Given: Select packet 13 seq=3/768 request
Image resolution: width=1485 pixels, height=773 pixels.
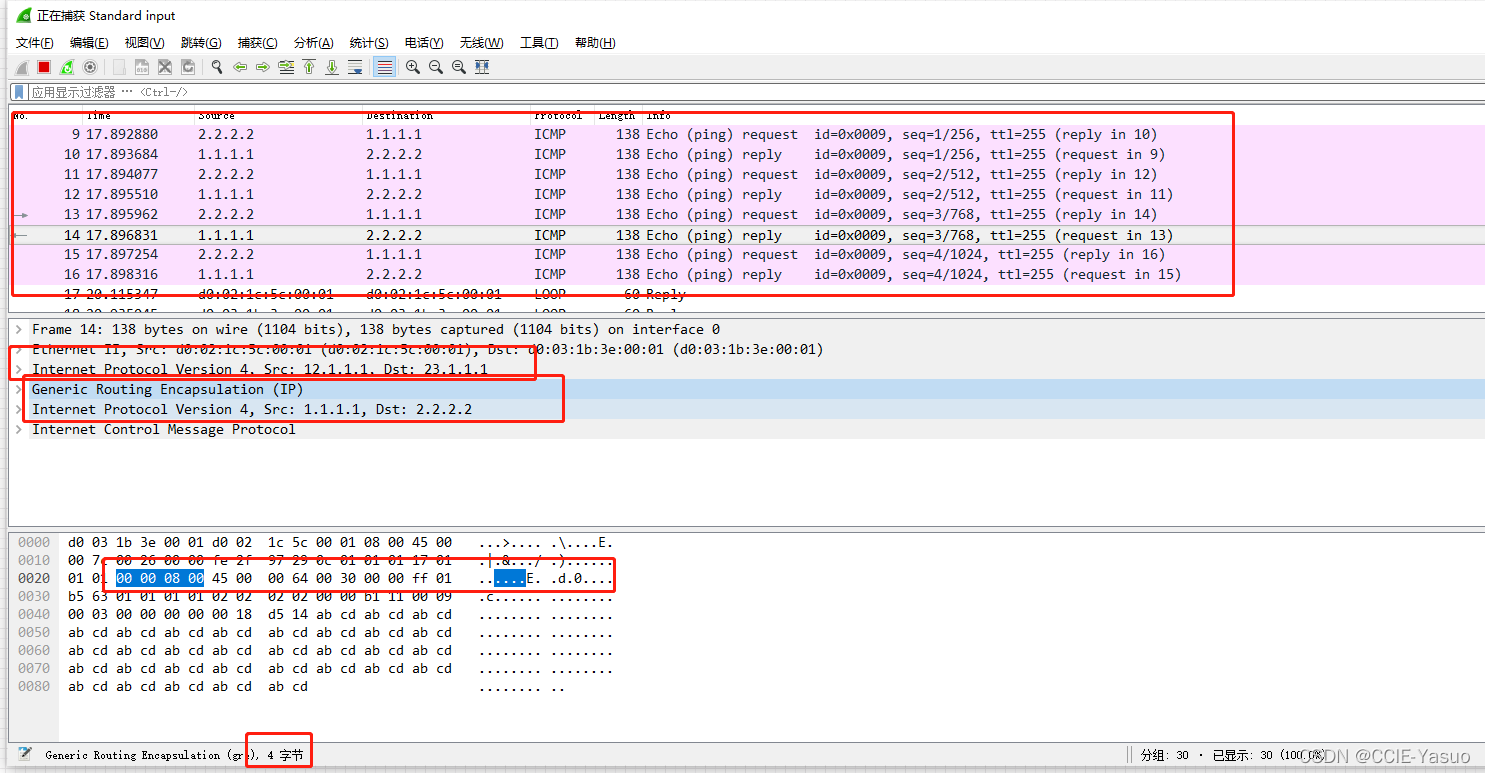Looking at the screenshot, I should tap(747, 214).
